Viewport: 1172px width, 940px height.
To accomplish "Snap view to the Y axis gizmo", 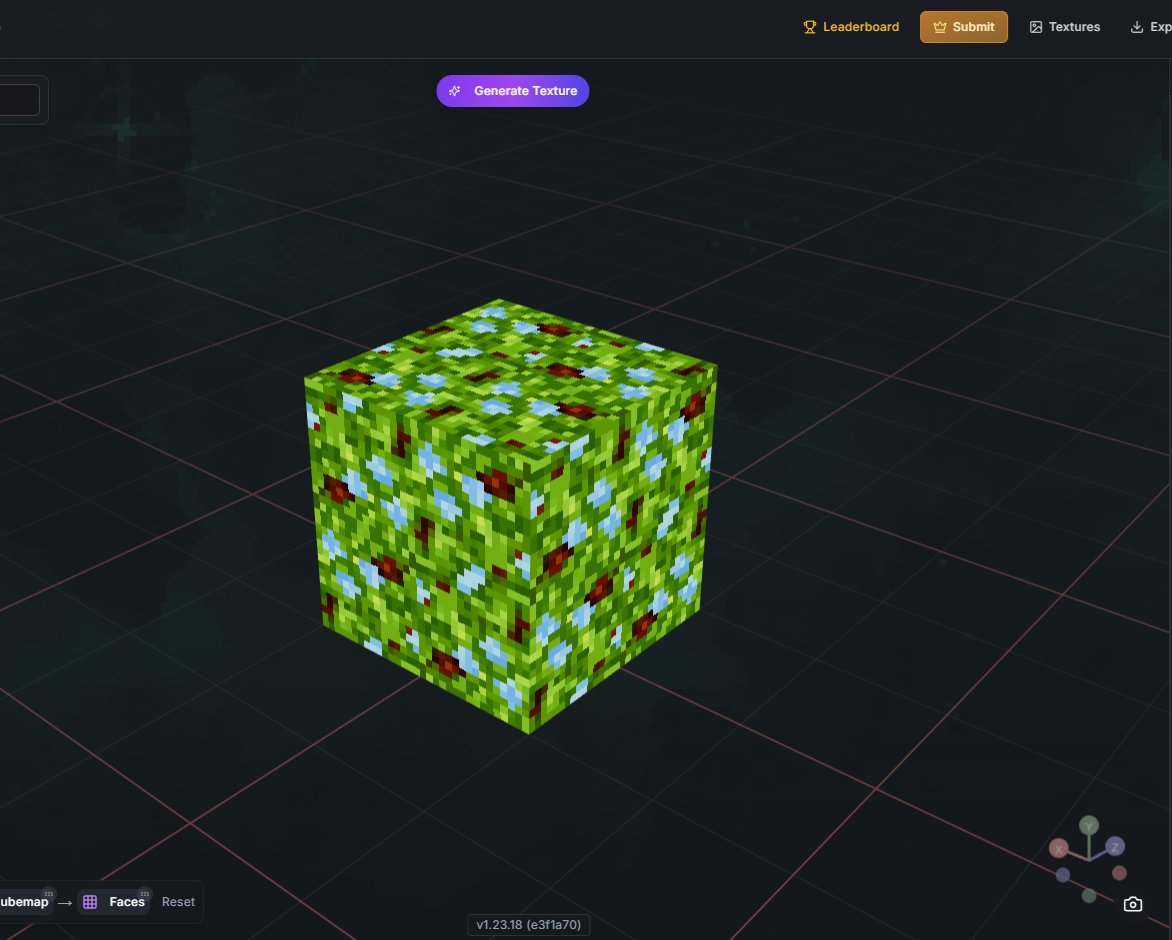I will click(1089, 825).
